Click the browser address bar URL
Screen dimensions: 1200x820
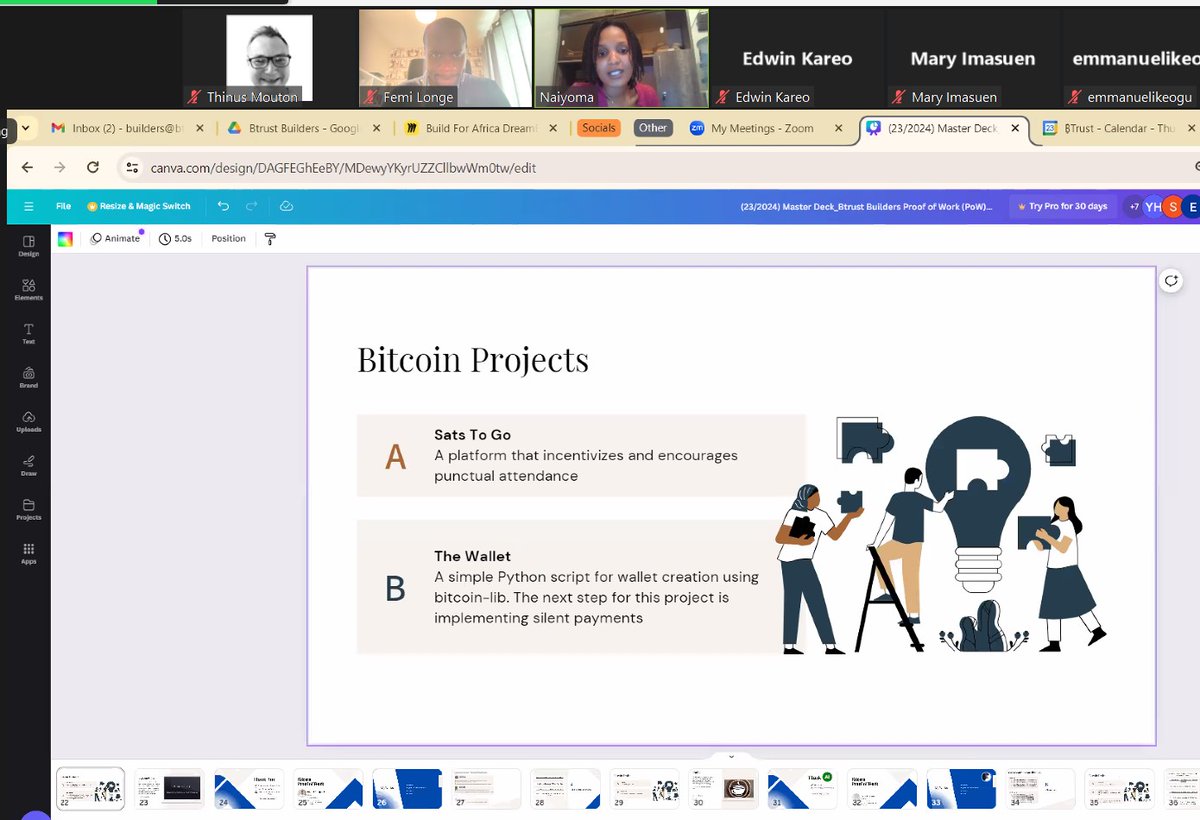pos(344,168)
